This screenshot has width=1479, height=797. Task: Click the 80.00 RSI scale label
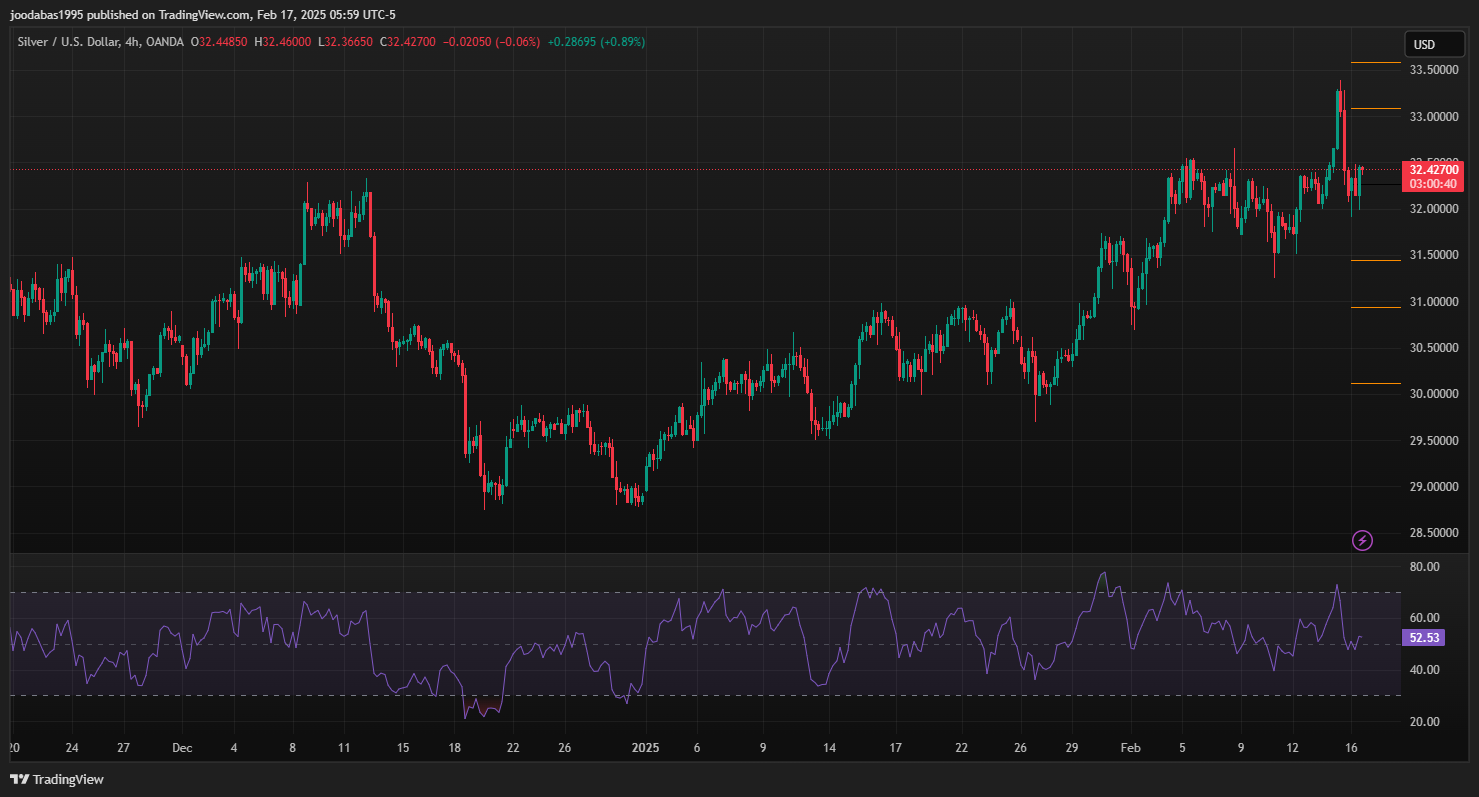[x=1424, y=566]
